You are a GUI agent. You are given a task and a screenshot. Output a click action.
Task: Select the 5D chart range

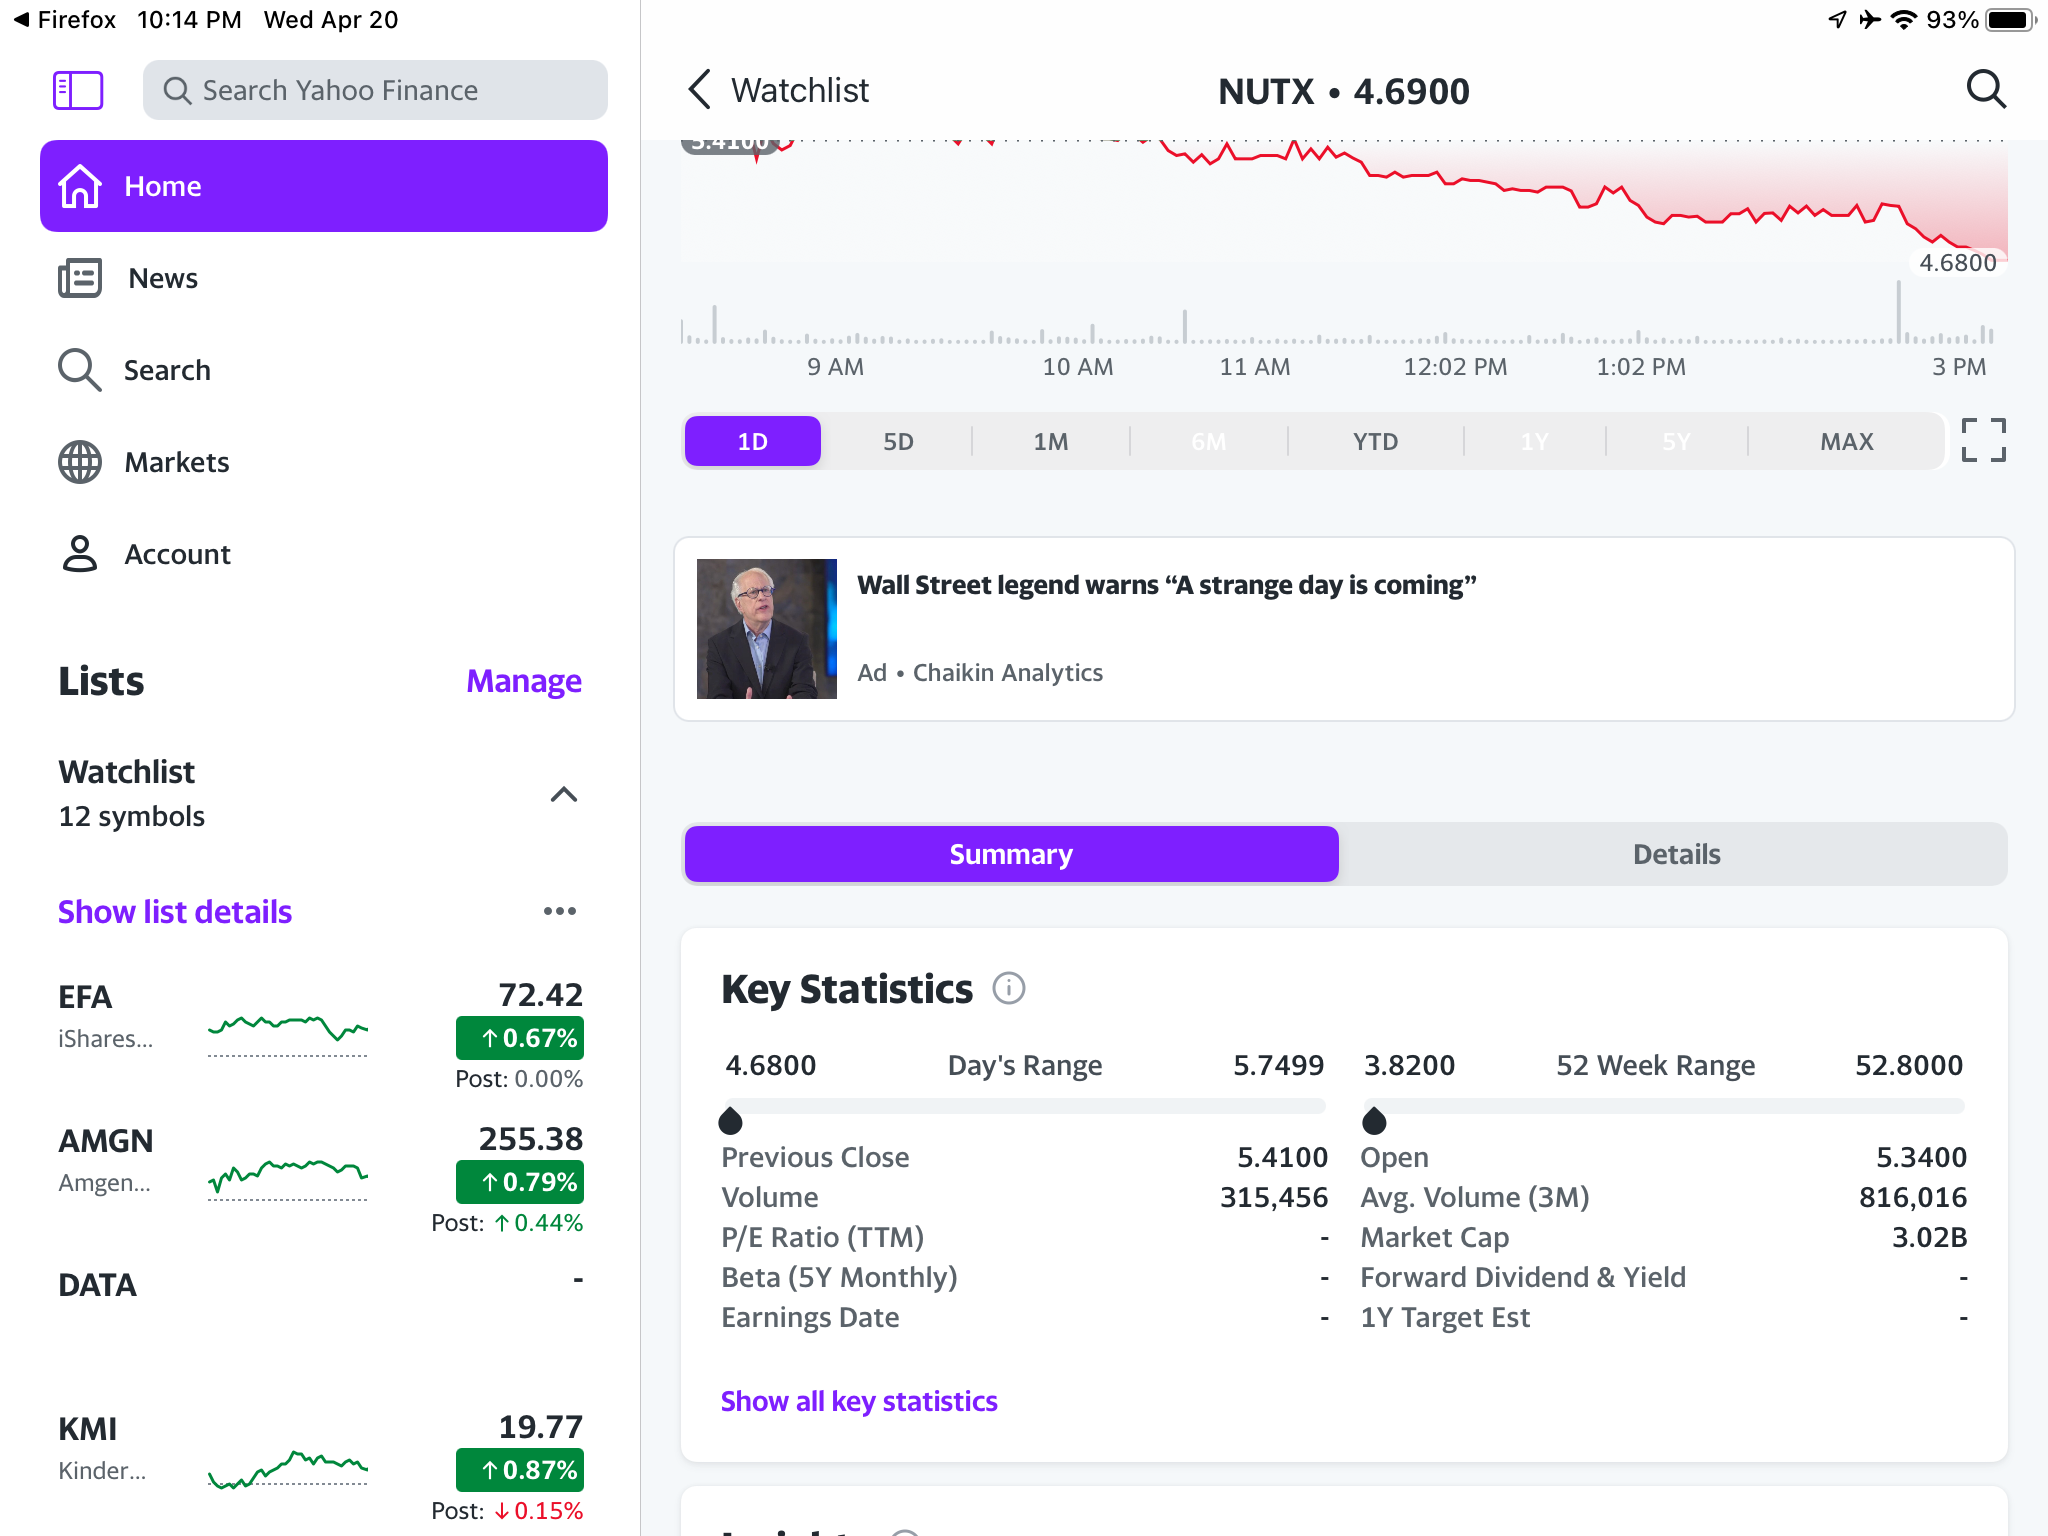pos(898,441)
